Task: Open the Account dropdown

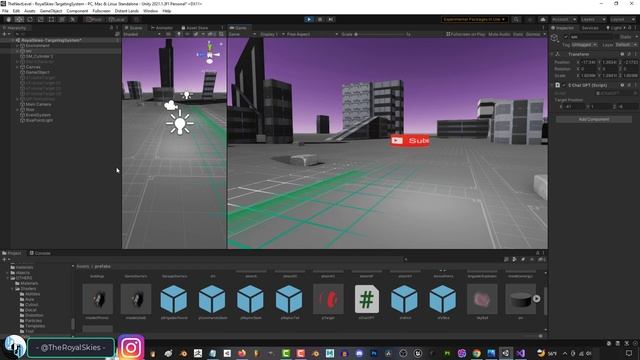Action: tap(564, 19)
